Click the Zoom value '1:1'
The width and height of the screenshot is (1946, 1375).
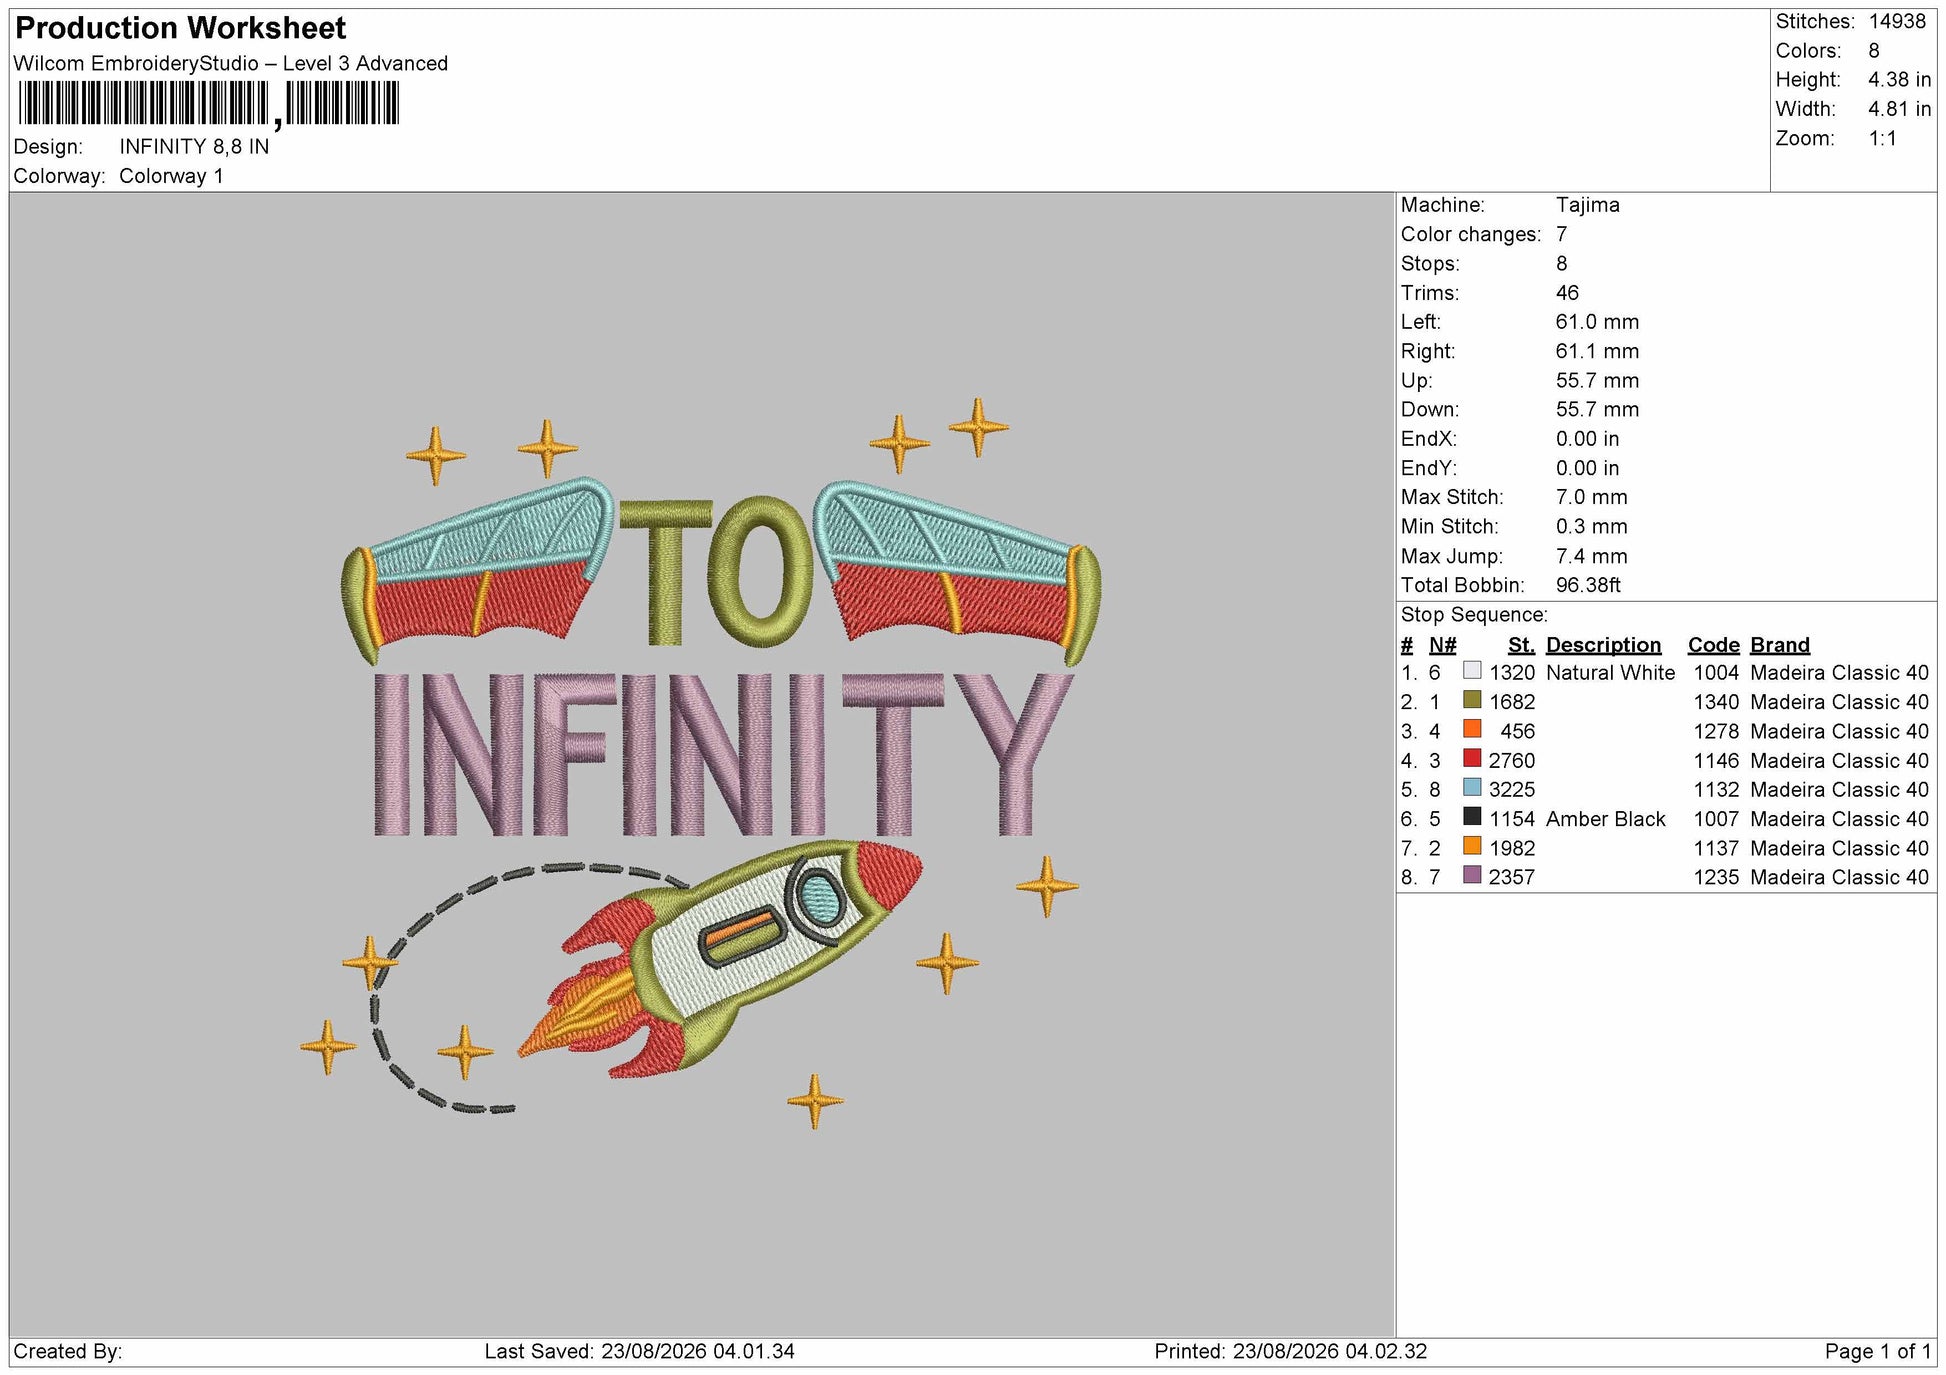click(x=1882, y=138)
